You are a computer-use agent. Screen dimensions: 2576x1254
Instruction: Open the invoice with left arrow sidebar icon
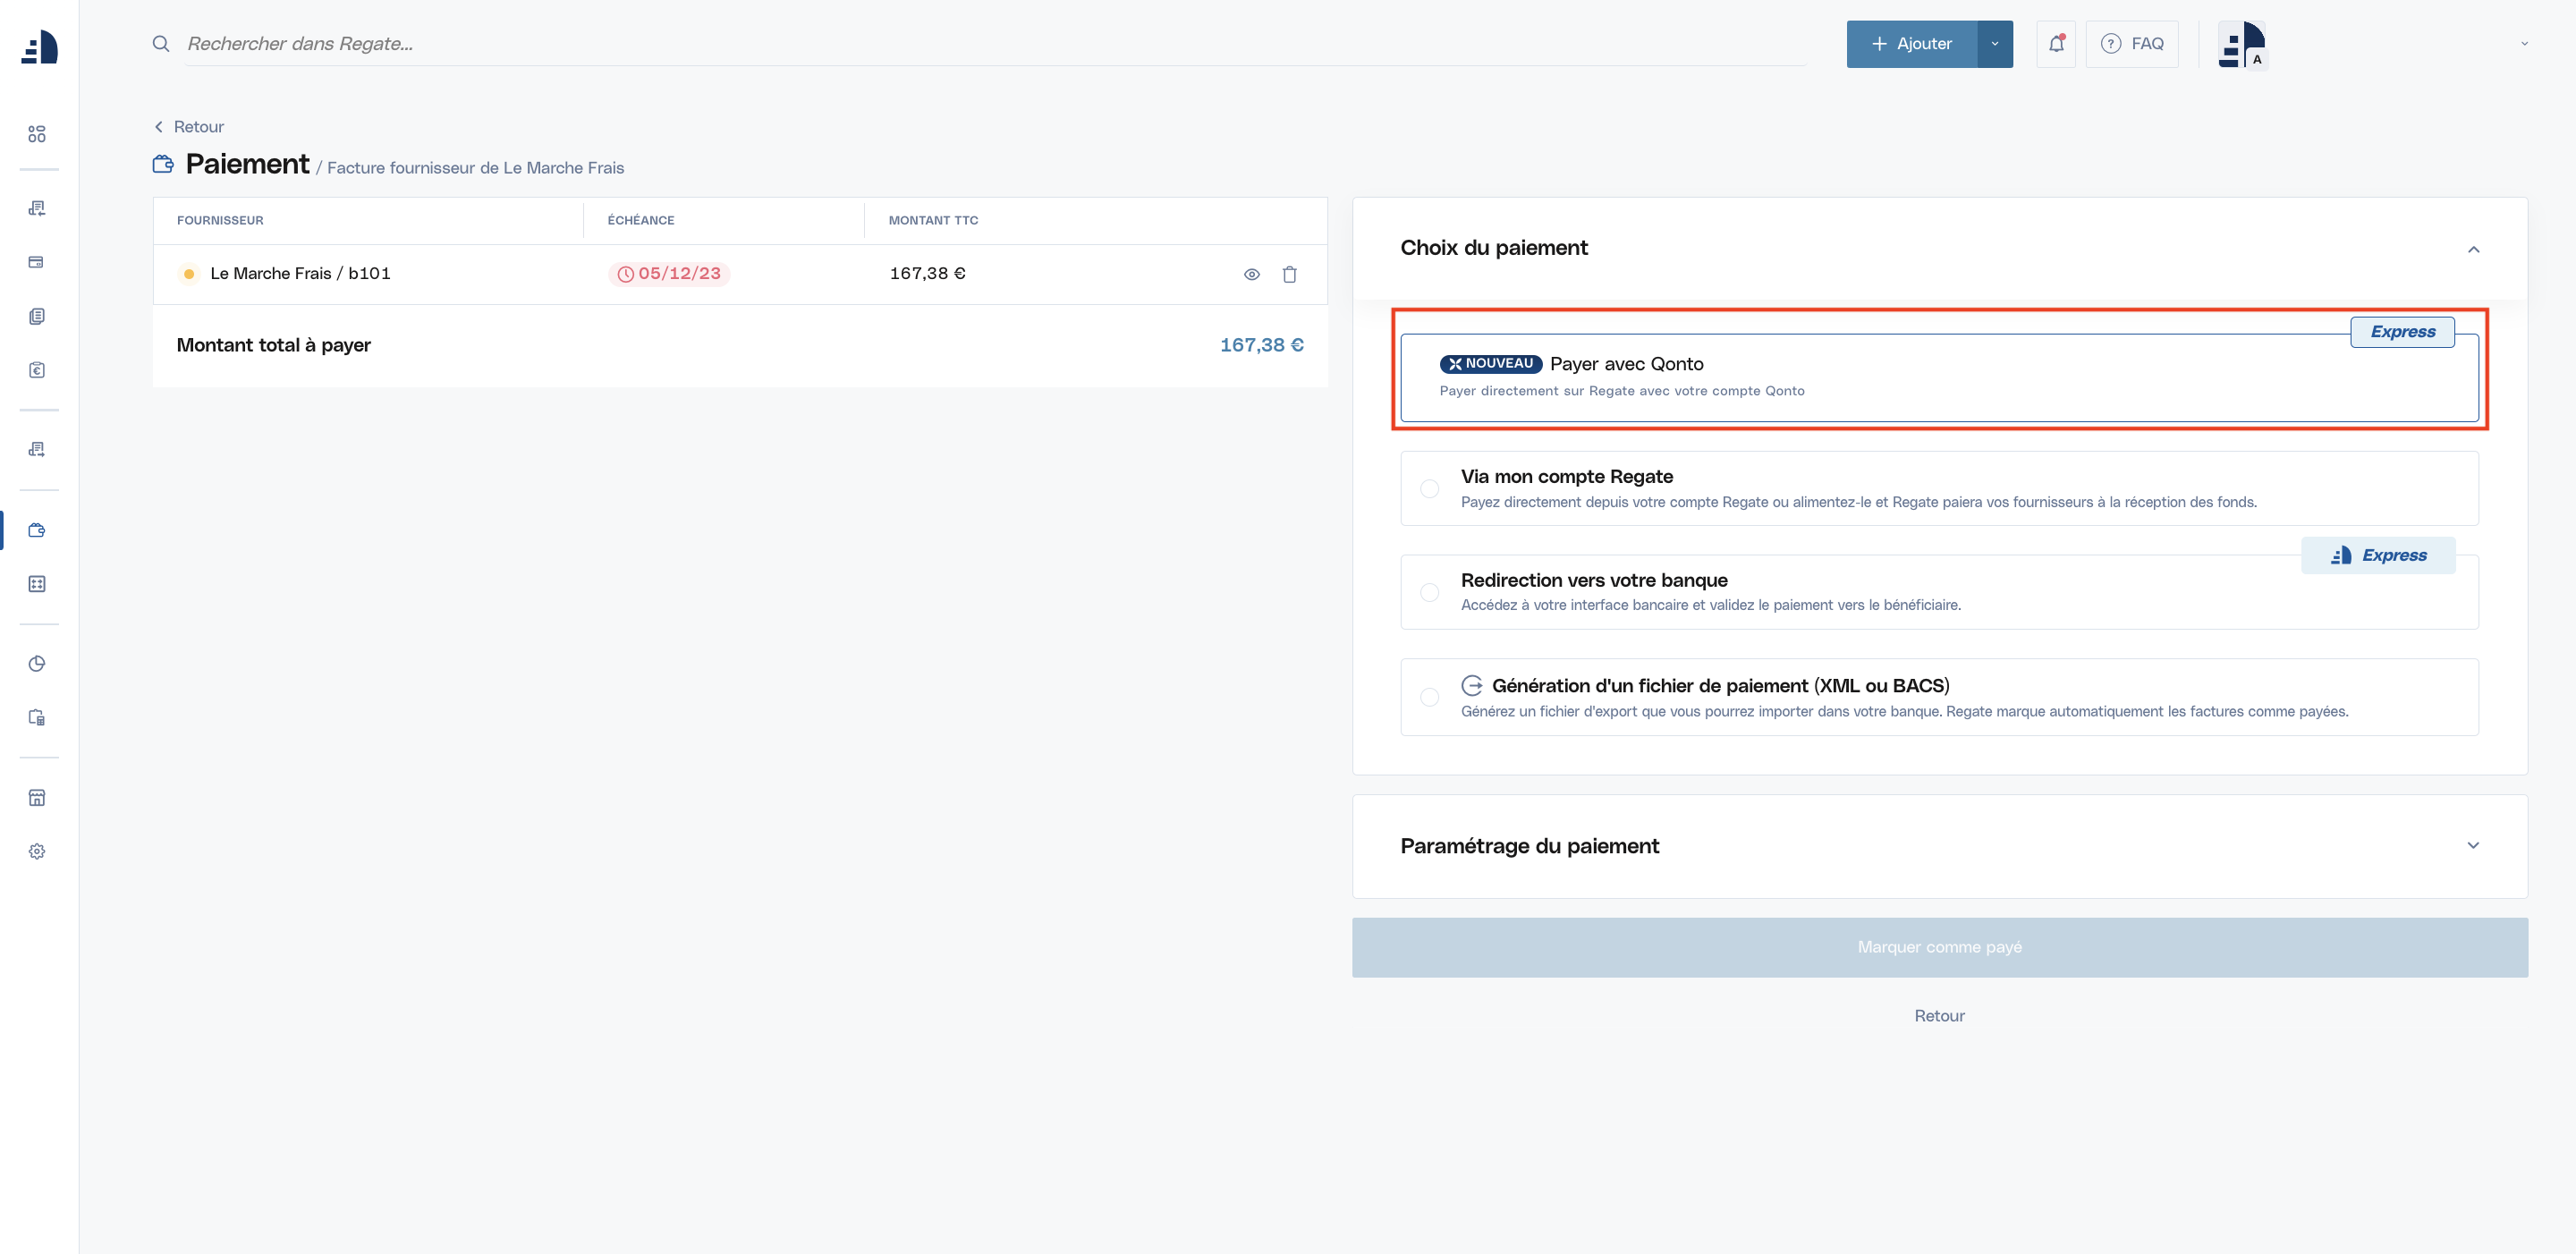click(x=37, y=208)
